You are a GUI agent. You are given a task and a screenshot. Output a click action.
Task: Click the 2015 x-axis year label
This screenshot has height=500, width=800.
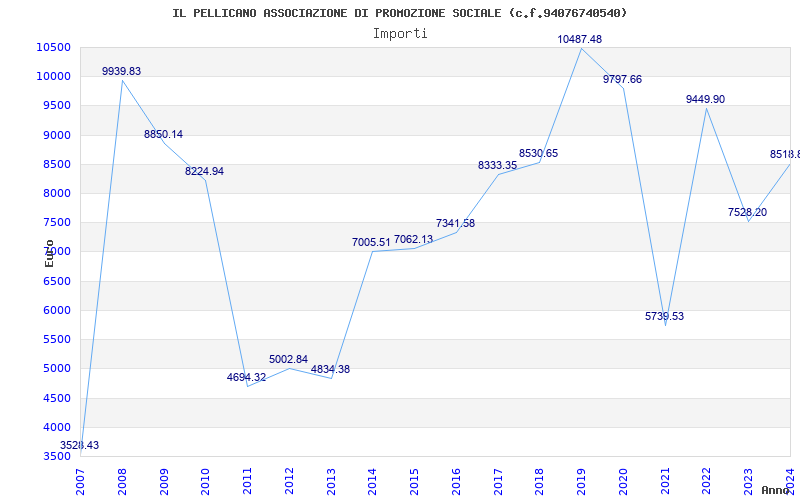(x=414, y=482)
